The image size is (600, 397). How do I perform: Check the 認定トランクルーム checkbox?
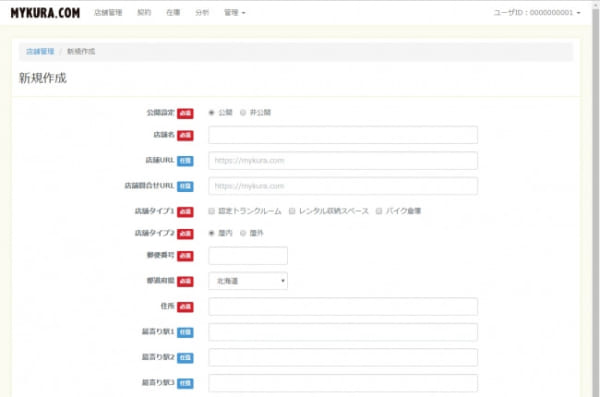tap(211, 211)
